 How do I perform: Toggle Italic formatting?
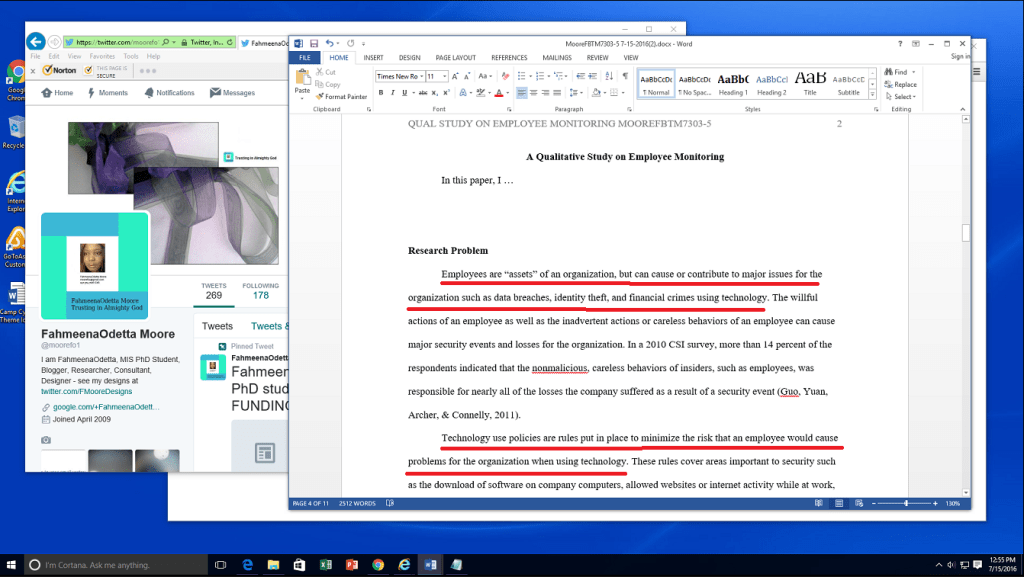393,93
